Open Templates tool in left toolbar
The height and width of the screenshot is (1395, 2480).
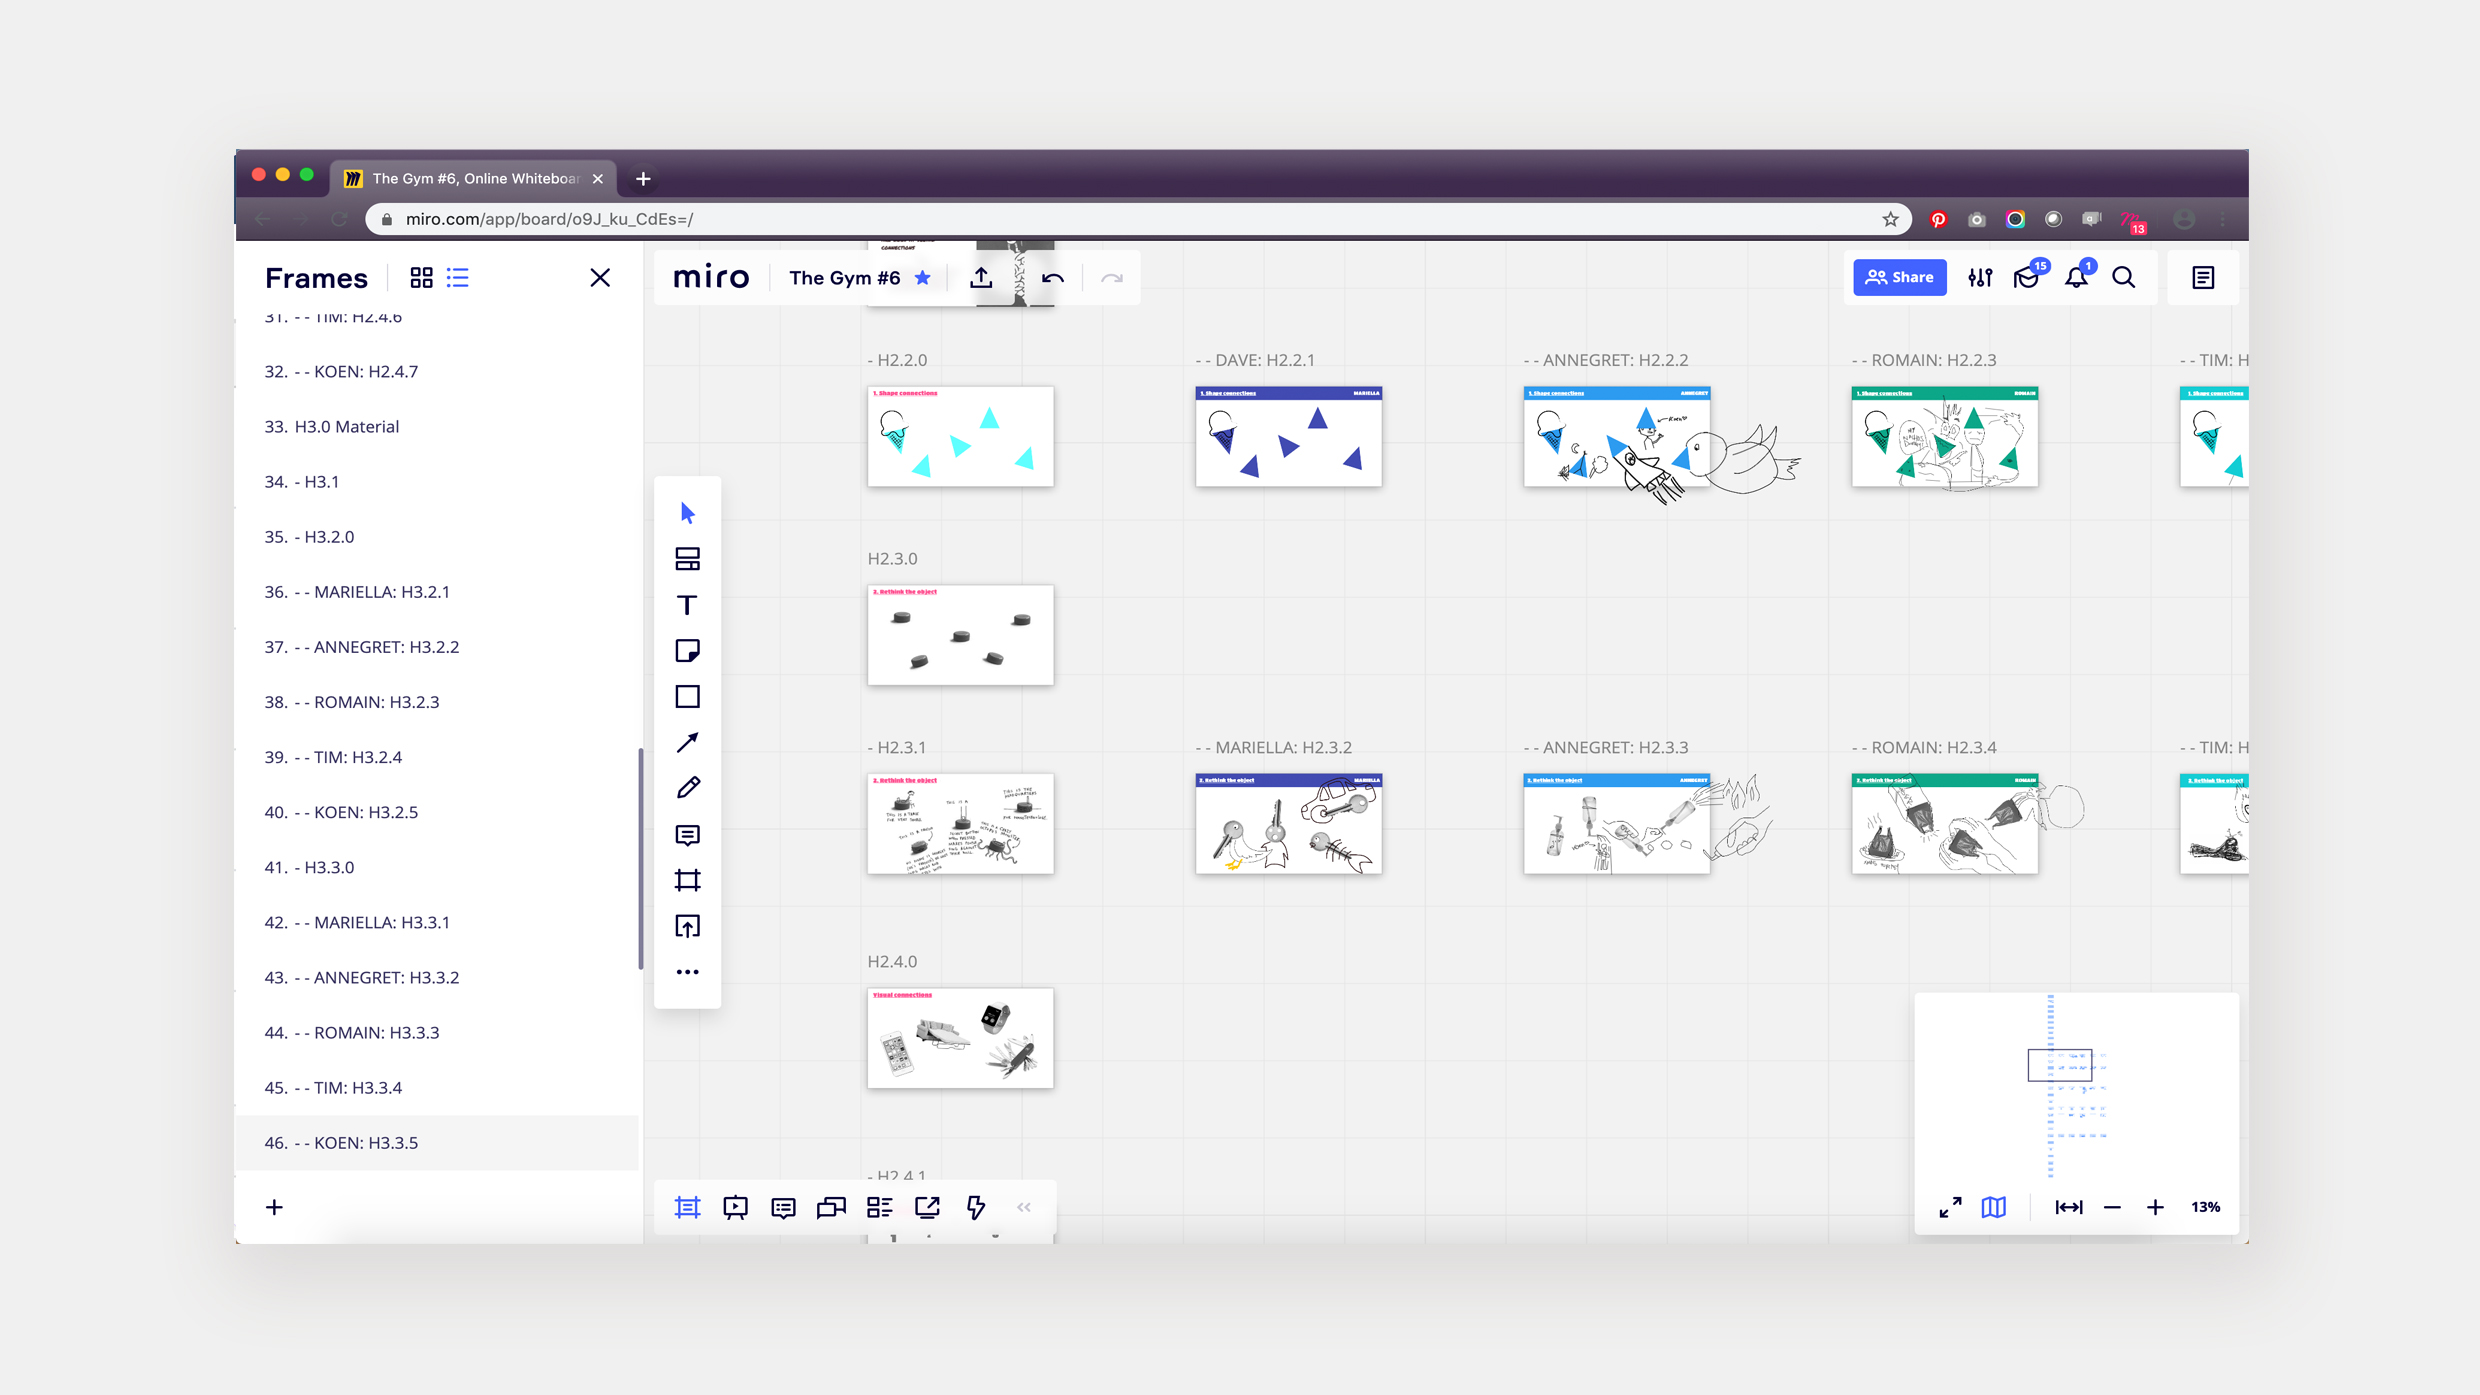[x=687, y=559]
